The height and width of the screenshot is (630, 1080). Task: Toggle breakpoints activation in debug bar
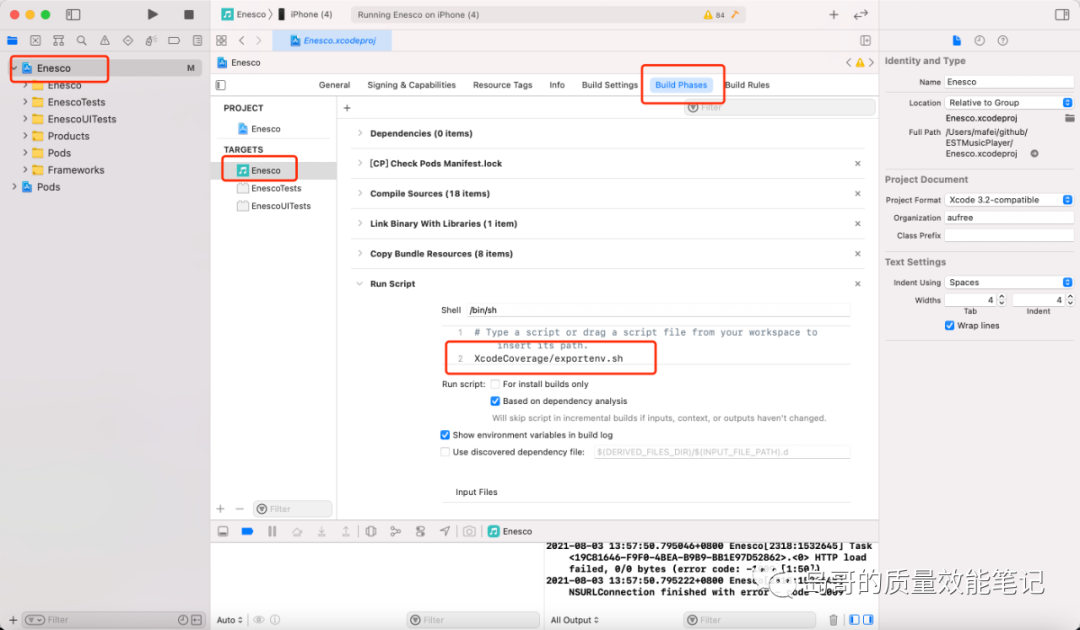click(247, 532)
